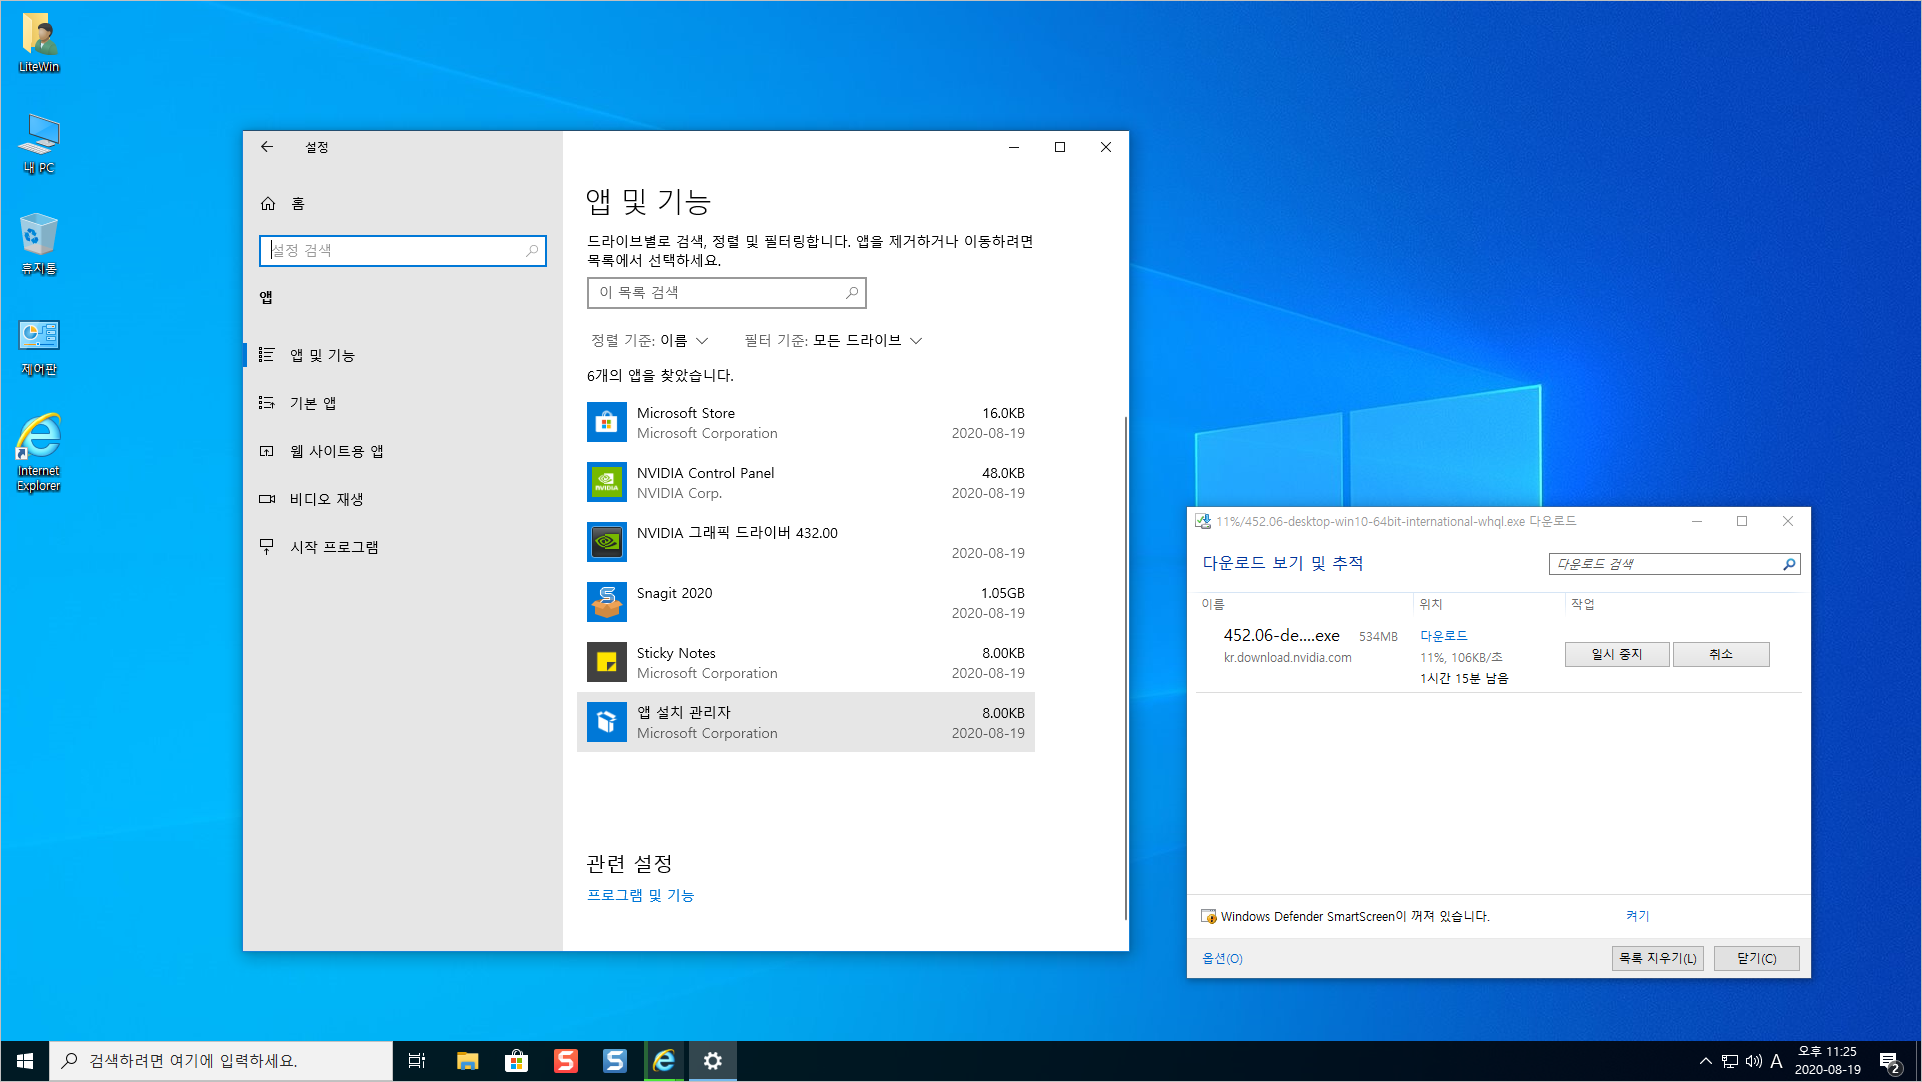This screenshot has width=1922, height=1082.
Task: Cancel the download with 취소 button
Action: tap(1721, 654)
